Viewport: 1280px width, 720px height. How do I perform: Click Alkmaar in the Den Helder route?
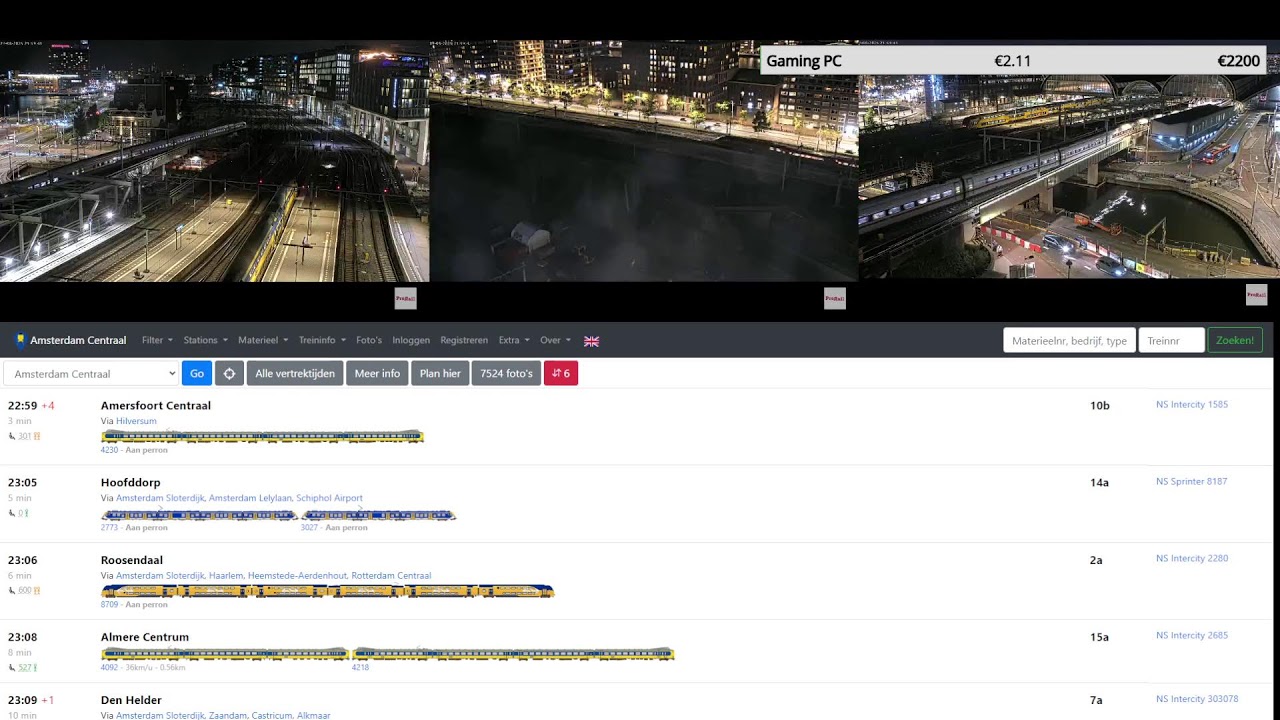[313, 716]
